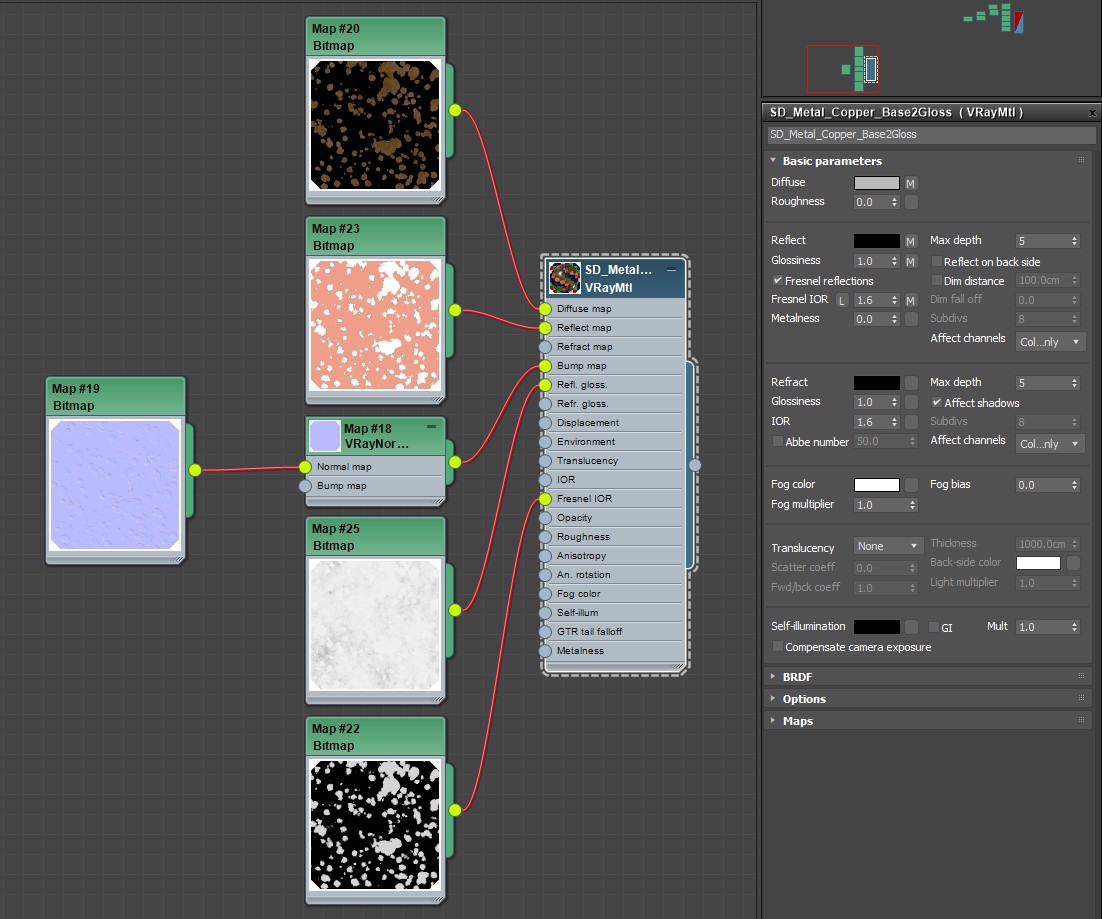The height and width of the screenshot is (919, 1102).
Task: Click the Refl. gloss. input socket
Action: [x=545, y=385]
